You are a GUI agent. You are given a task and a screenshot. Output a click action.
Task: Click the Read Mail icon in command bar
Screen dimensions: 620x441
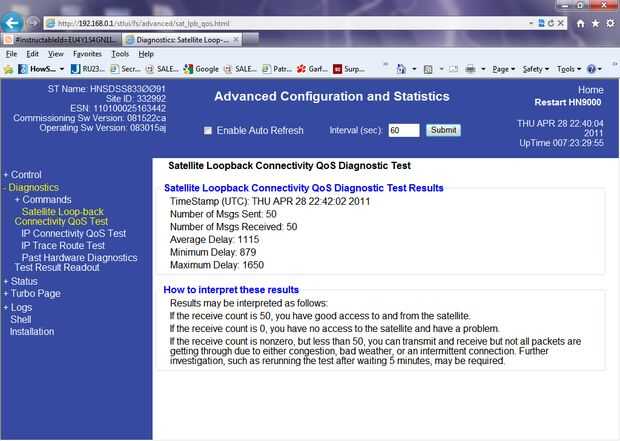pyautogui.click(x=453, y=70)
